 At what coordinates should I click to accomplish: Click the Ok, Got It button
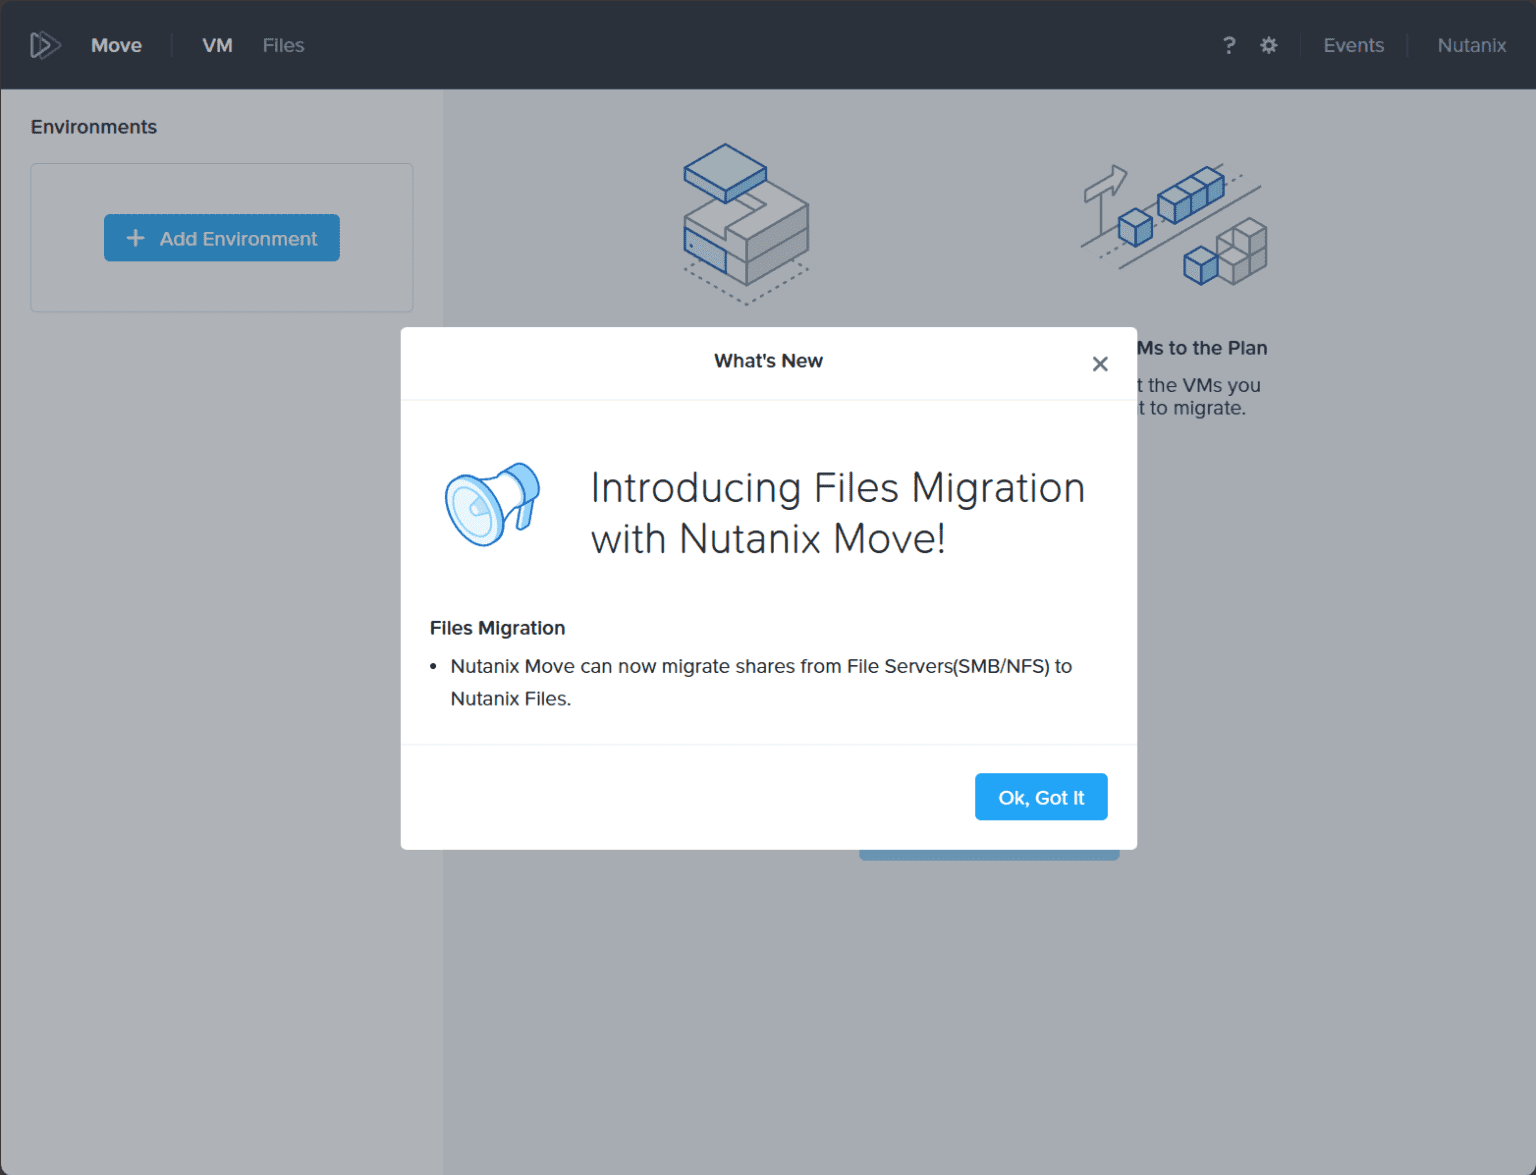point(1041,797)
